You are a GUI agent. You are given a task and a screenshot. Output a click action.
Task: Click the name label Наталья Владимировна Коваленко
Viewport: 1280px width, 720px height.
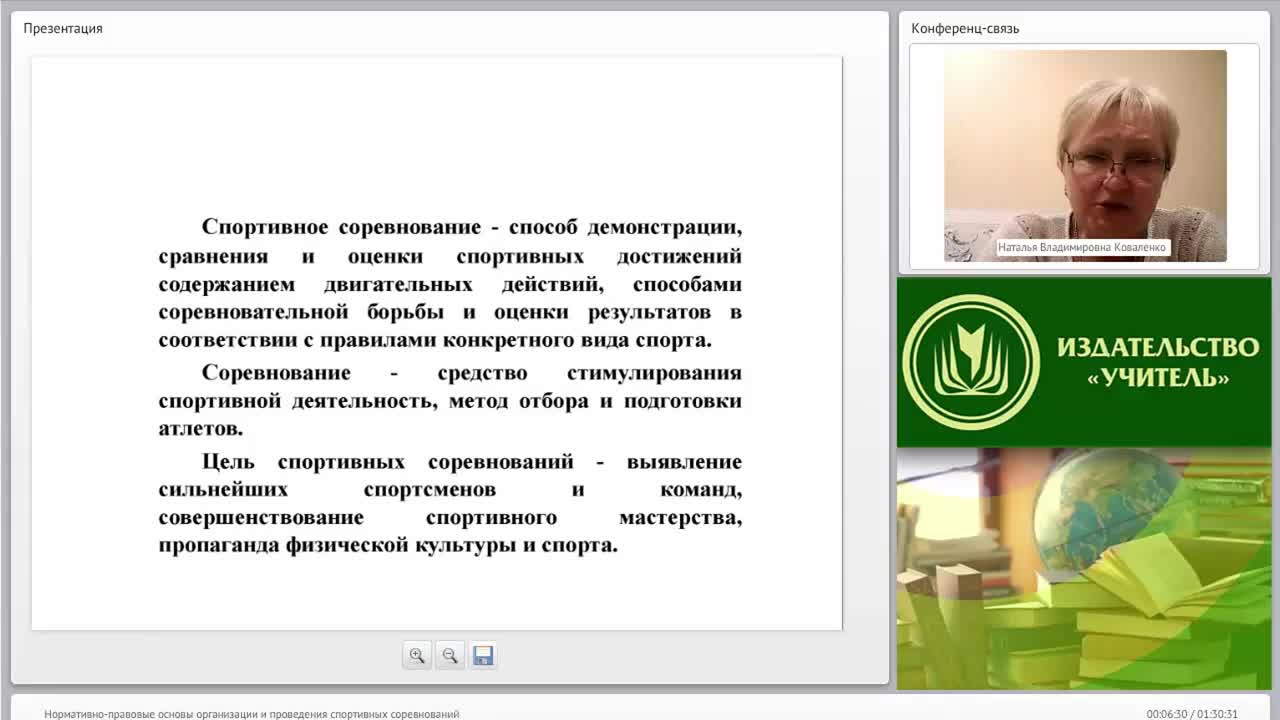click(x=1082, y=247)
